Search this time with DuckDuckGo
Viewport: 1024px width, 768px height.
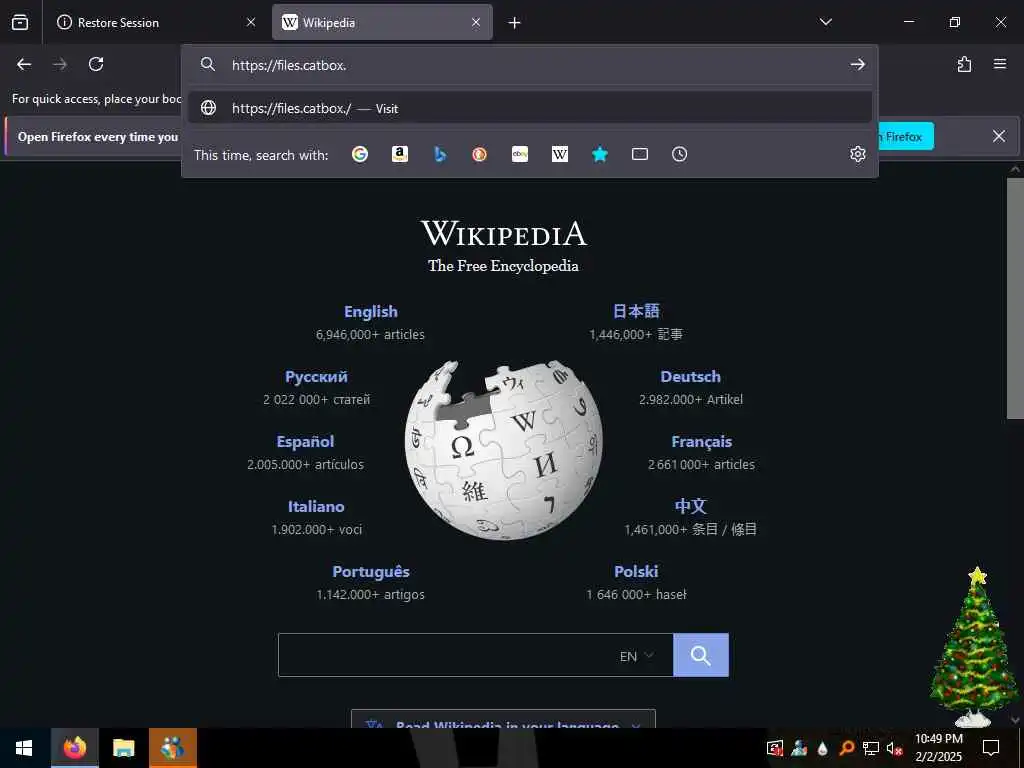pyautogui.click(x=479, y=154)
